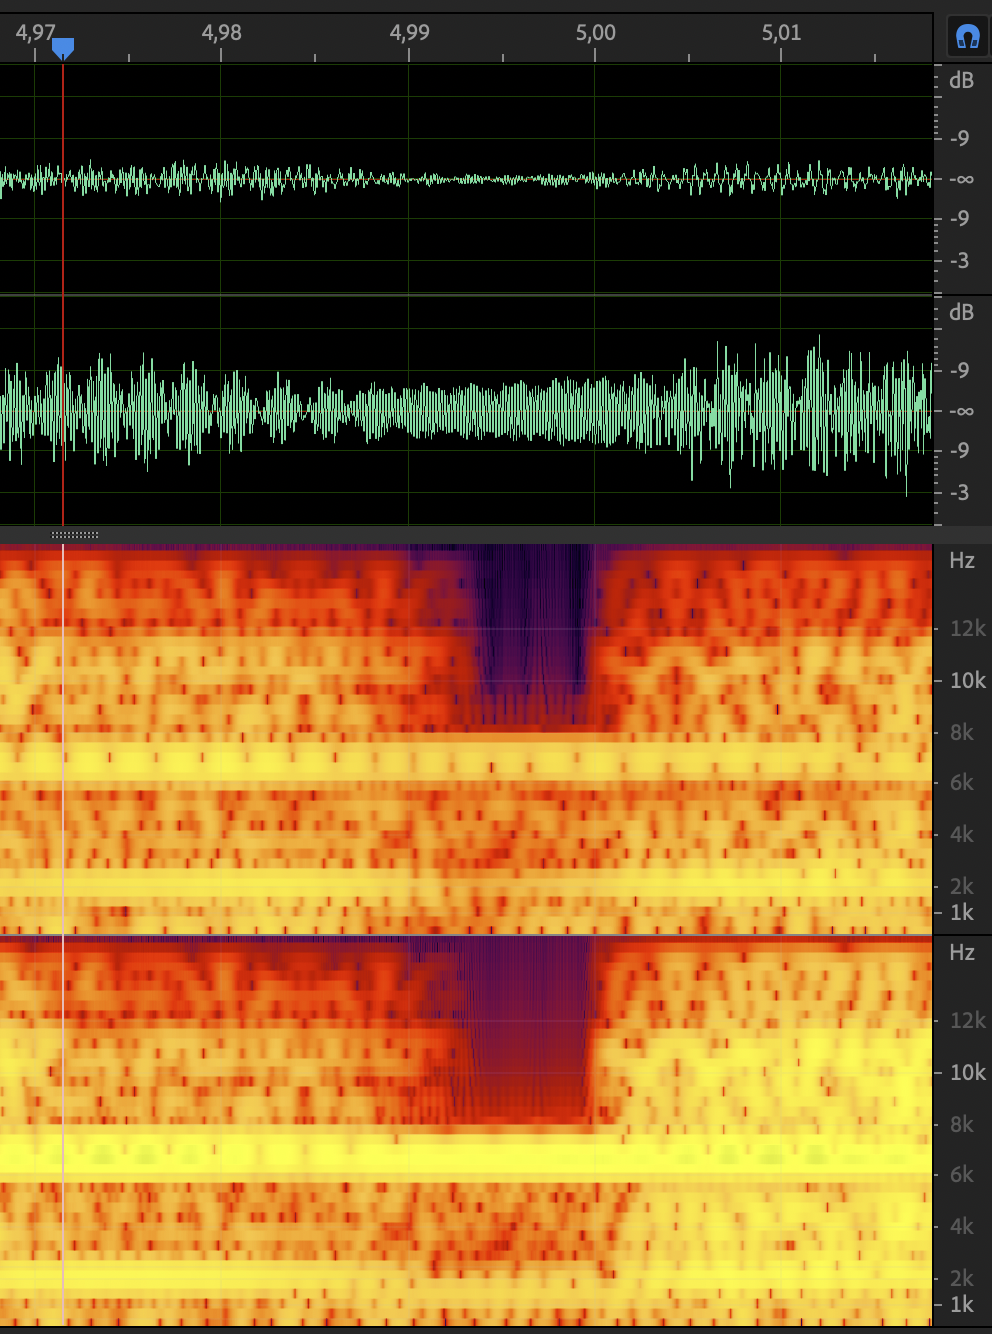Click the dB label of the top channel scale
Viewport: 992px width, 1334px height.
click(961, 81)
